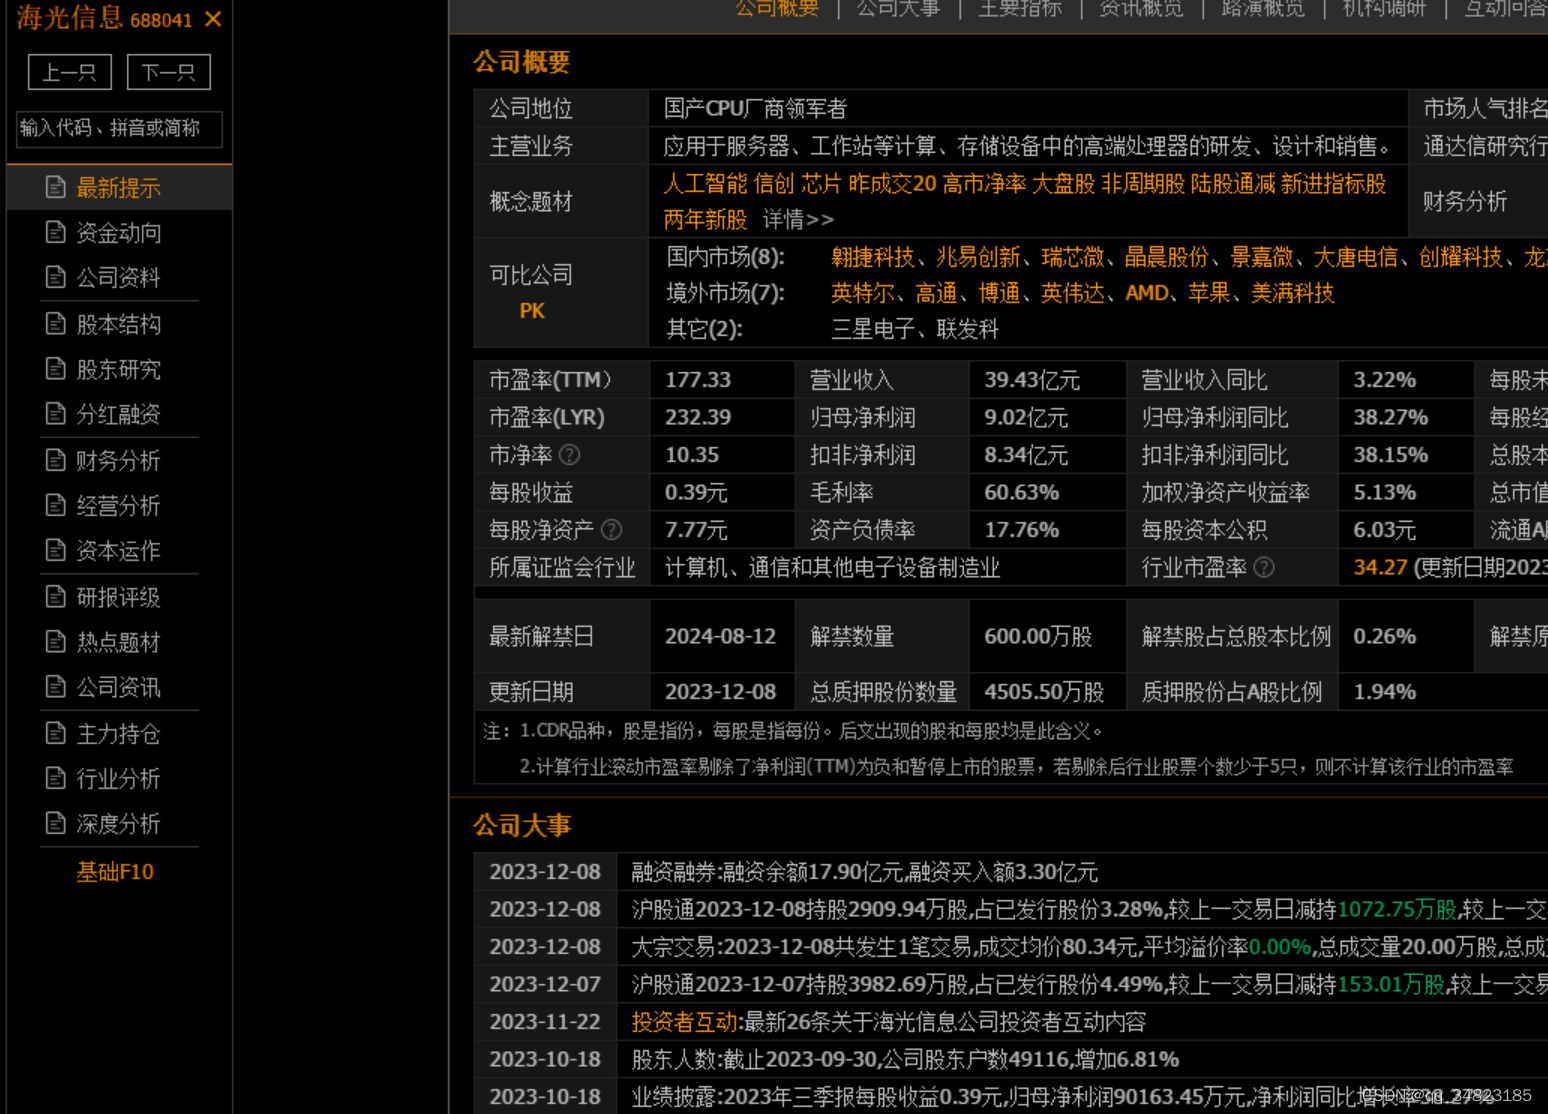Select 融资融券 event dated 2023-12-08
Viewport: 1548px width, 1114px height.
point(864,872)
